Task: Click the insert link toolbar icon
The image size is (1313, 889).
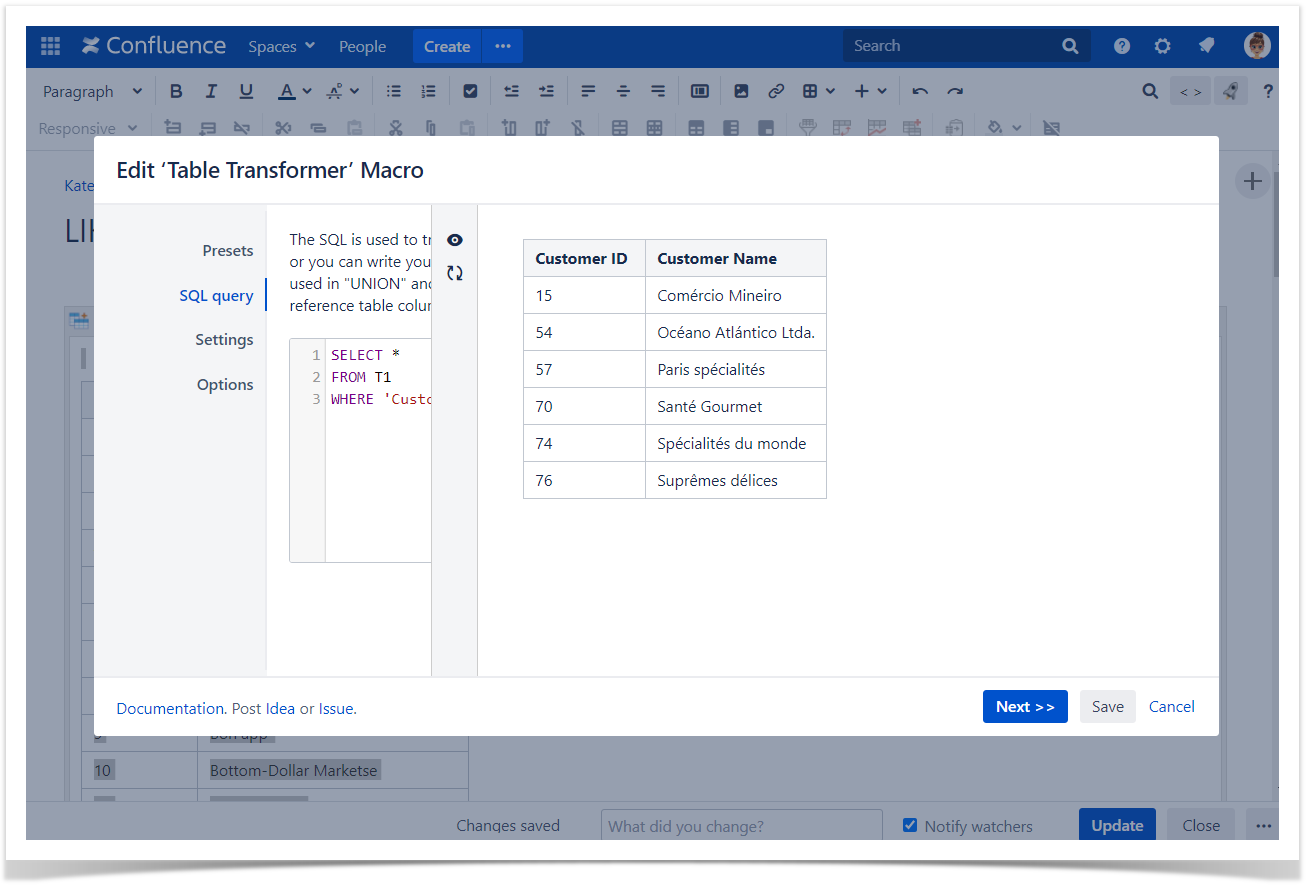Action: (776, 91)
